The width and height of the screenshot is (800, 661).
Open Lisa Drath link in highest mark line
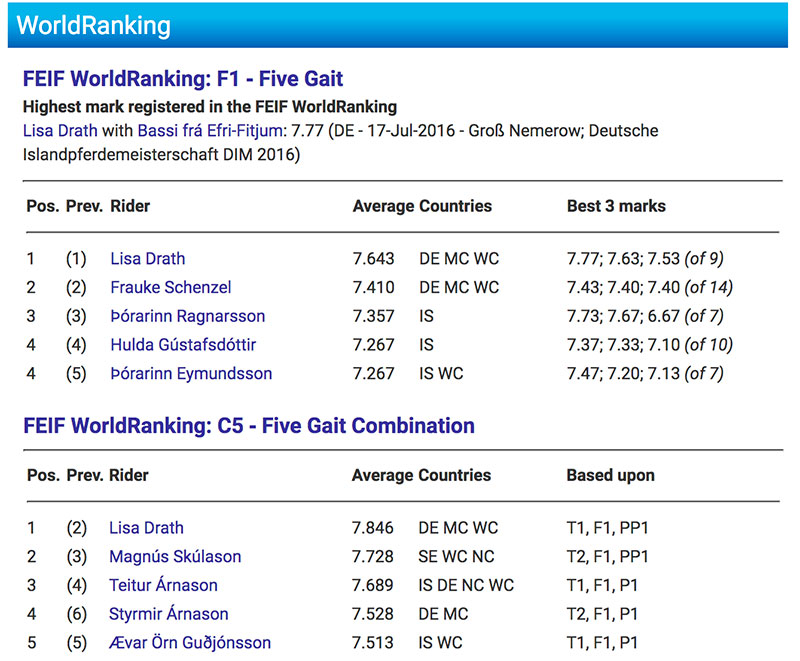(58, 130)
